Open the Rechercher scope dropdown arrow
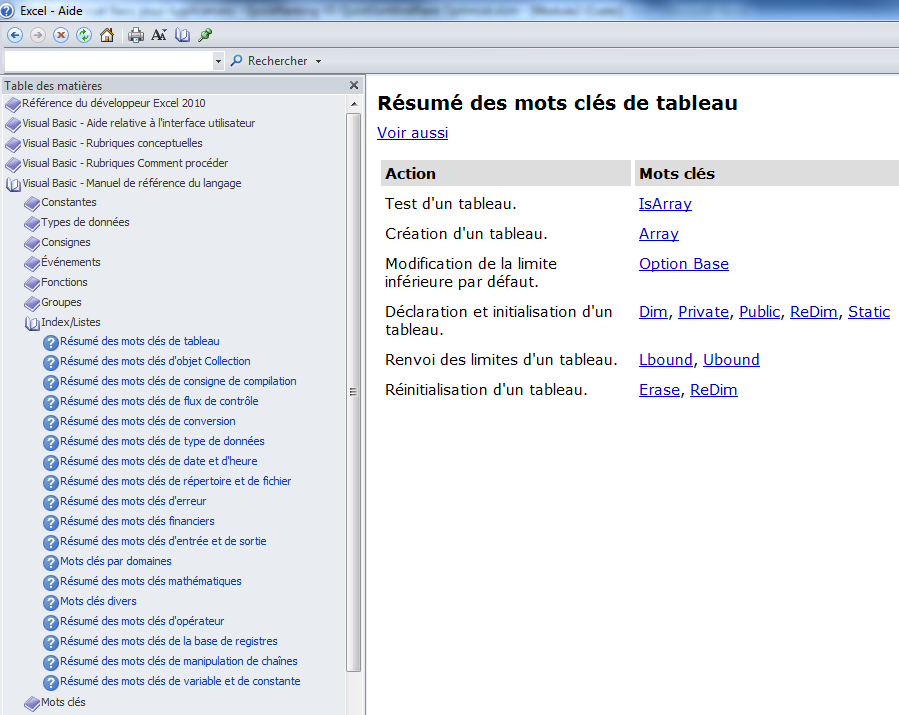The height and width of the screenshot is (715, 899). point(318,62)
